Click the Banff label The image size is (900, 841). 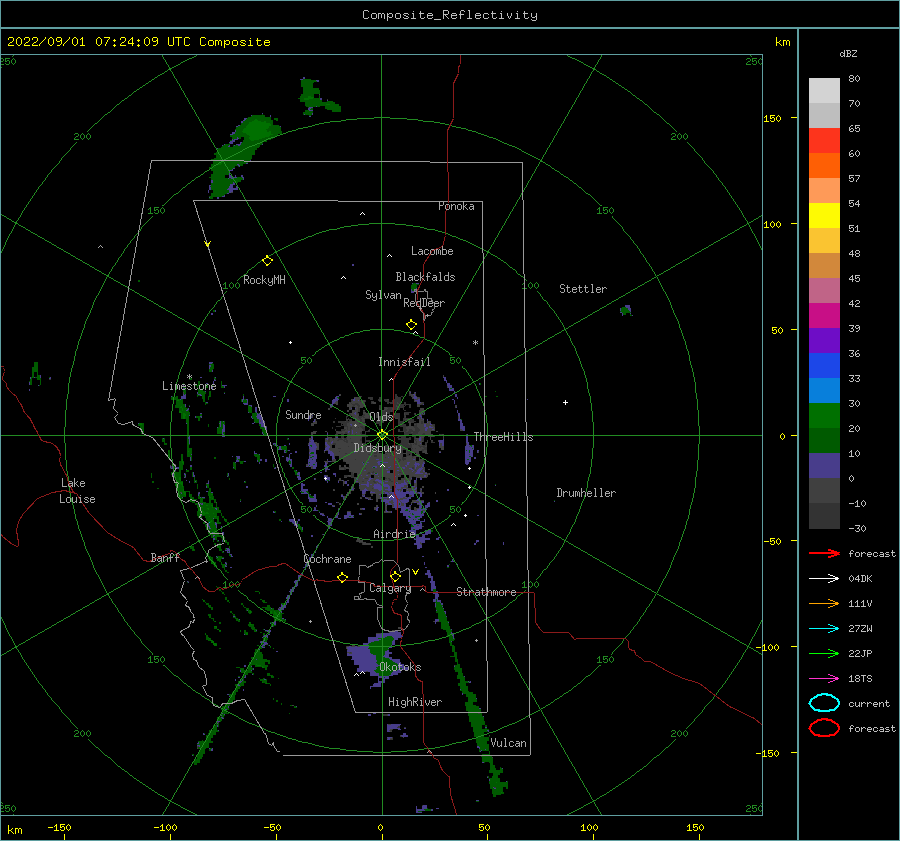(x=165, y=557)
